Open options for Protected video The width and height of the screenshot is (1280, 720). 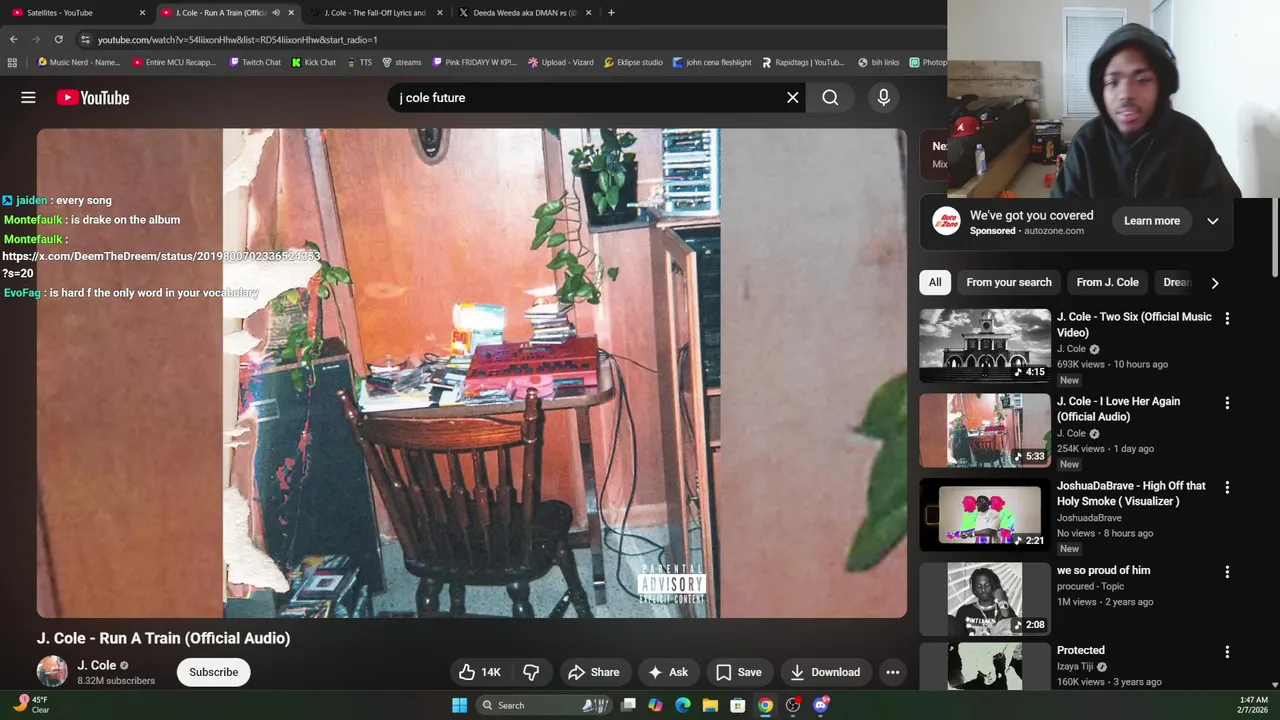1227,652
